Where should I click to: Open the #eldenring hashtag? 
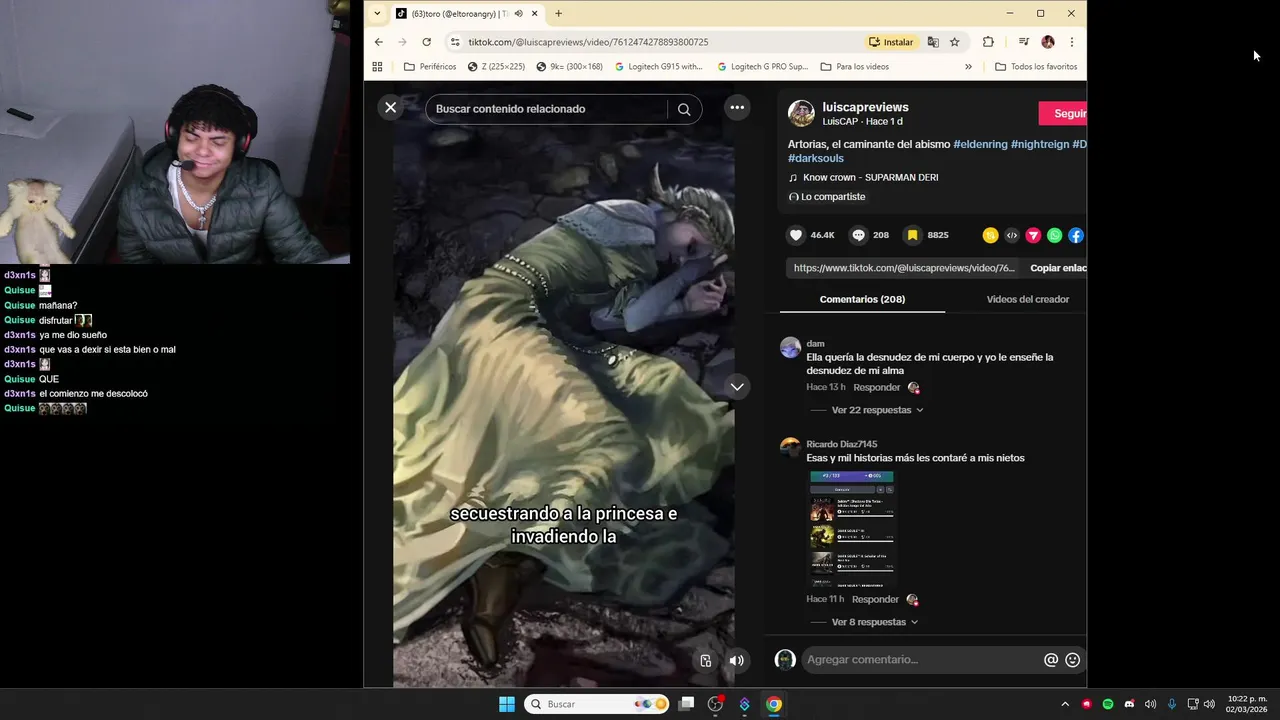click(980, 144)
